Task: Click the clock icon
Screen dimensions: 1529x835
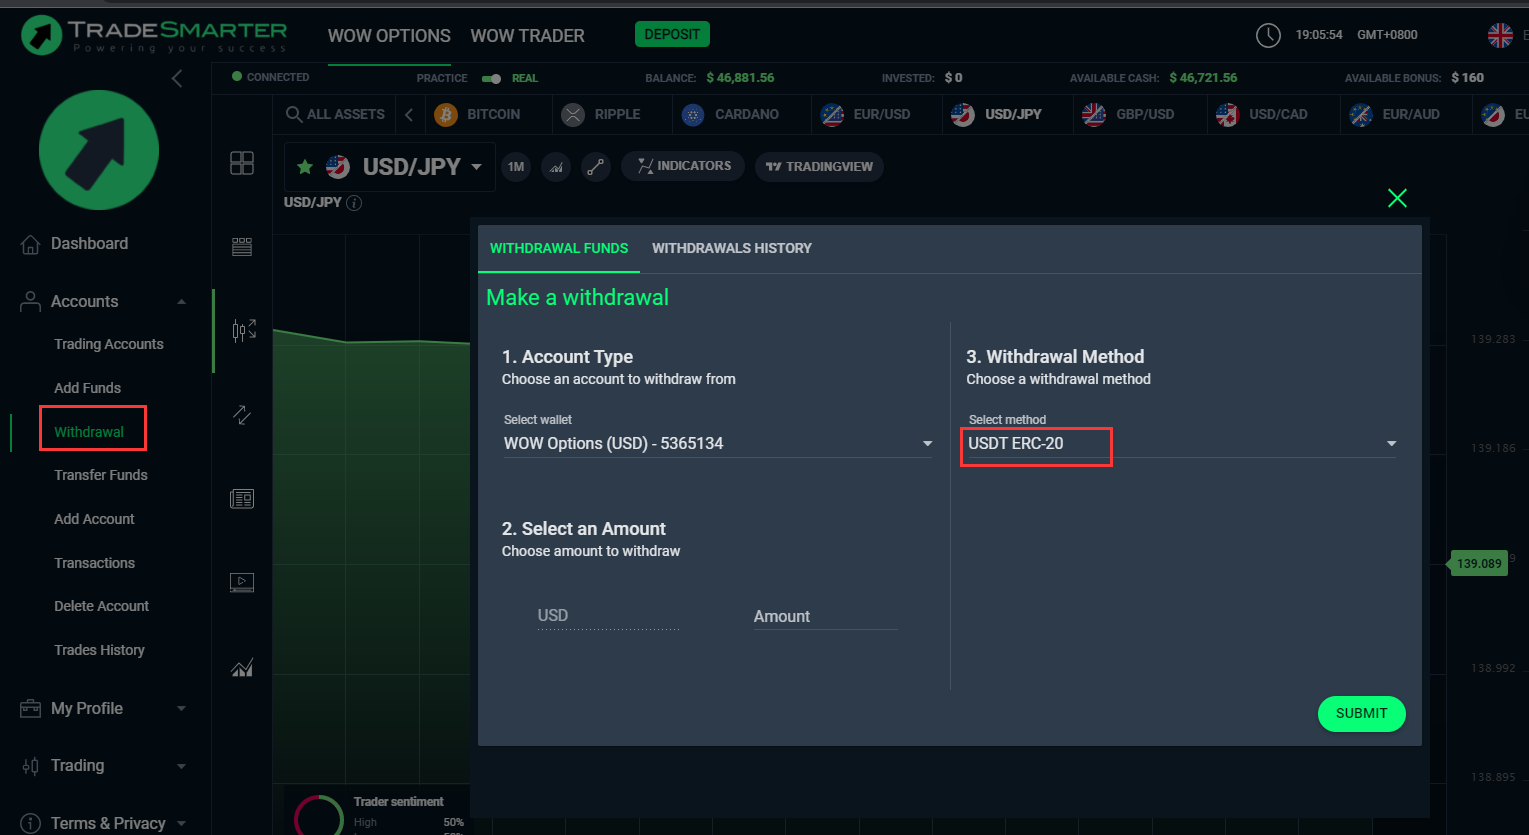Action: (1268, 35)
